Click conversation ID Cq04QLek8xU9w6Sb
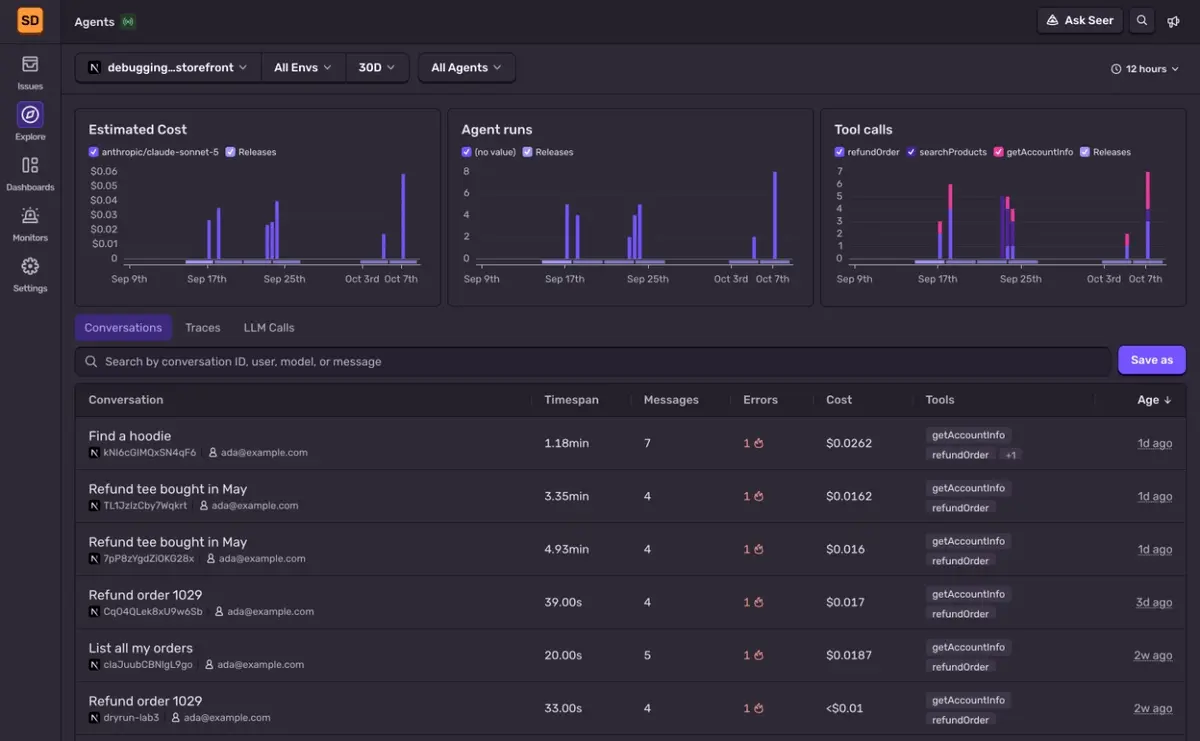1200x741 pixels. [153, 612]
